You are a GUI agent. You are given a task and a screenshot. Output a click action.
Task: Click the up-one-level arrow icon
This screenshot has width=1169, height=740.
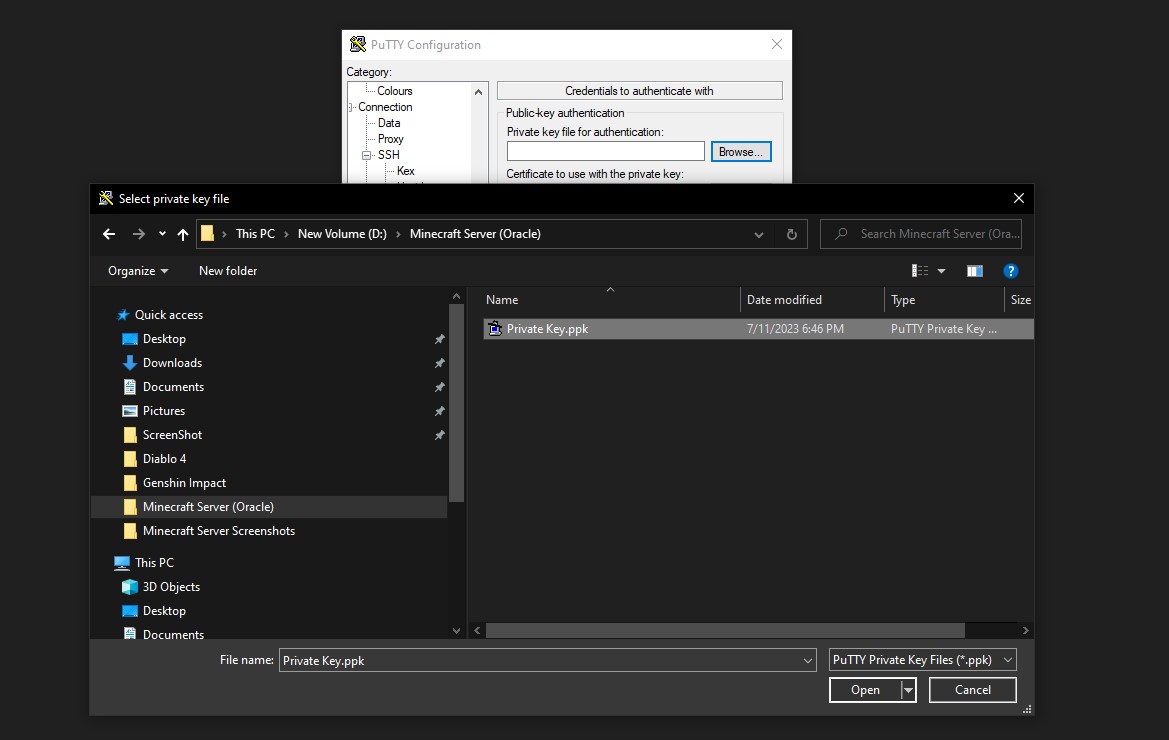182,234
